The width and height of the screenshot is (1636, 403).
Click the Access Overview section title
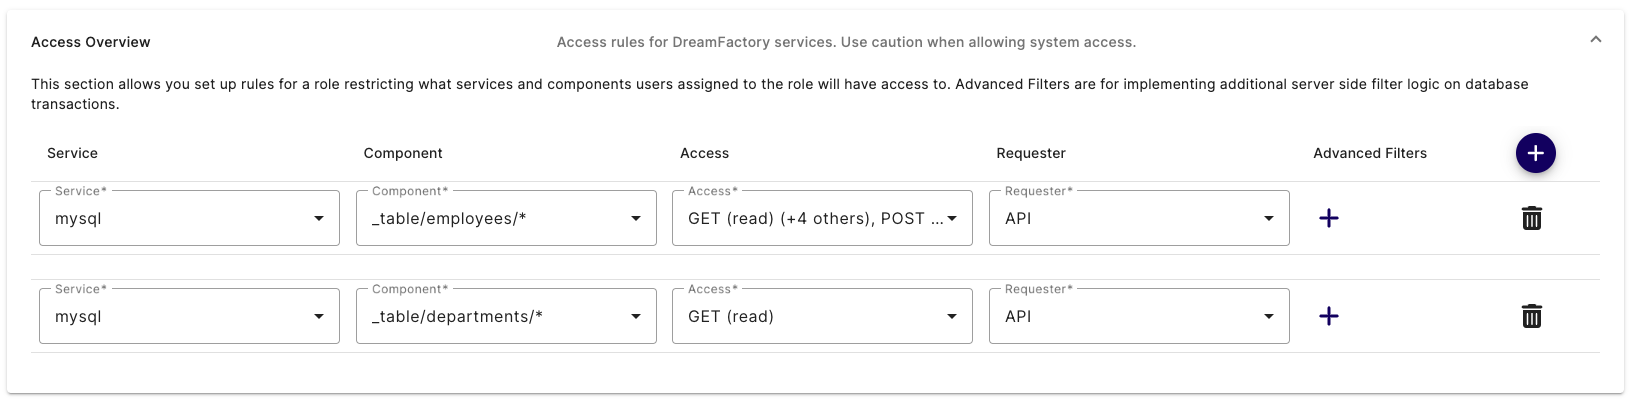[x=91, y=42]
